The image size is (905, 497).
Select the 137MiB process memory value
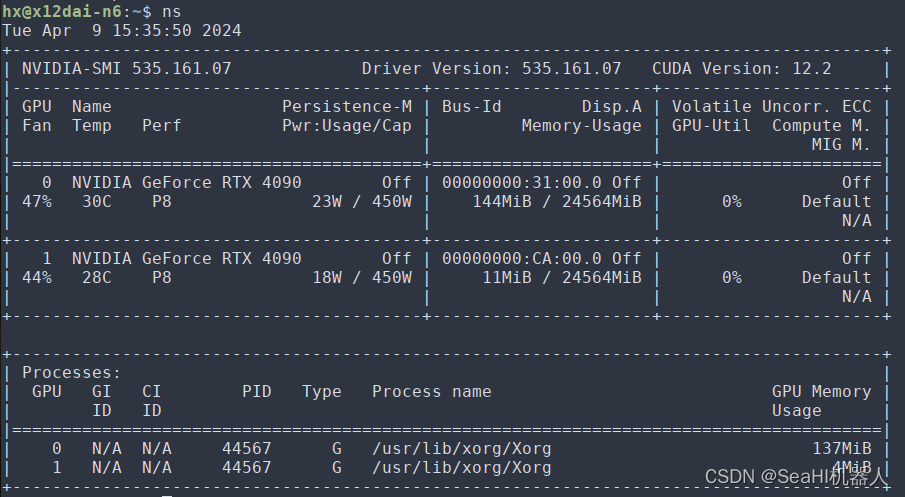pos(842,449)
